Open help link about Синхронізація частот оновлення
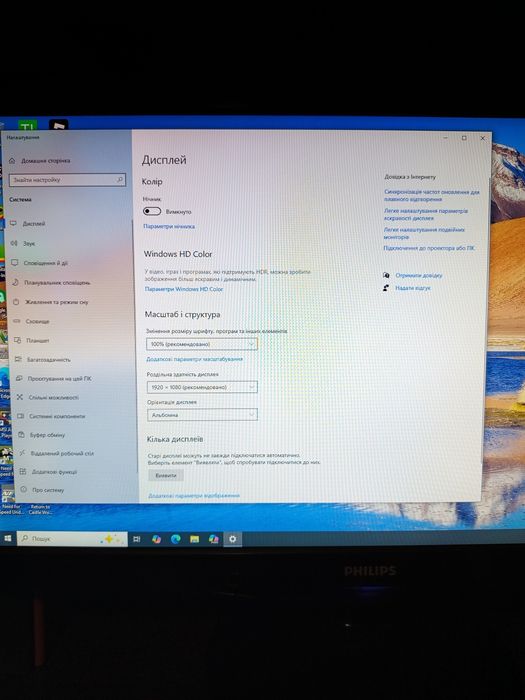The width and height of the screenshot is (525, 700). click(x=431, y=196)
